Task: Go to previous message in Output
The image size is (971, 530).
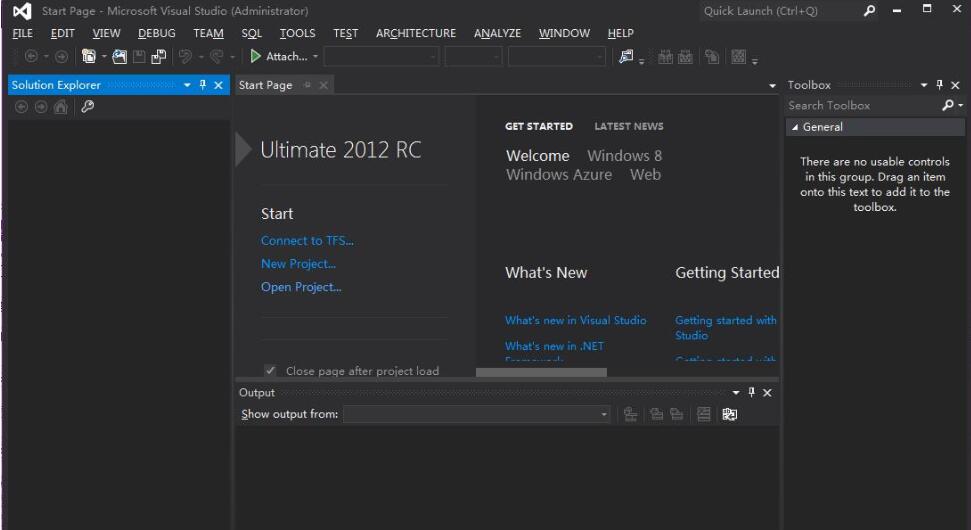Action: 656,414
